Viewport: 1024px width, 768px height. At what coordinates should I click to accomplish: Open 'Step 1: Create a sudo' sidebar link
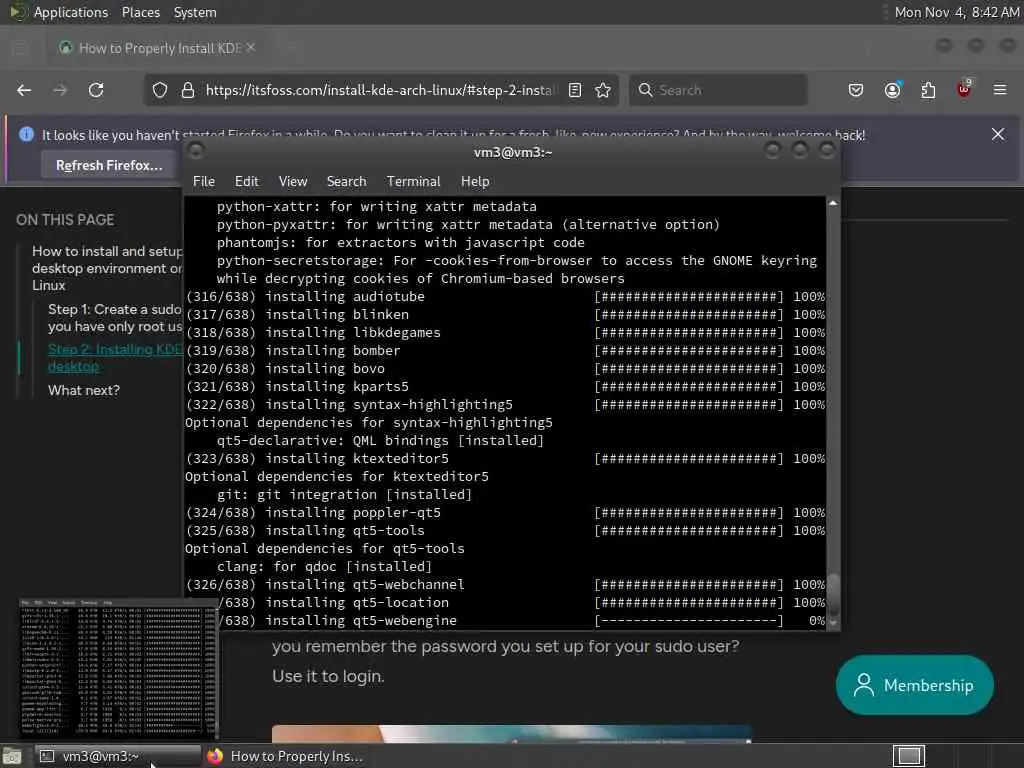[x=115, y=317]
